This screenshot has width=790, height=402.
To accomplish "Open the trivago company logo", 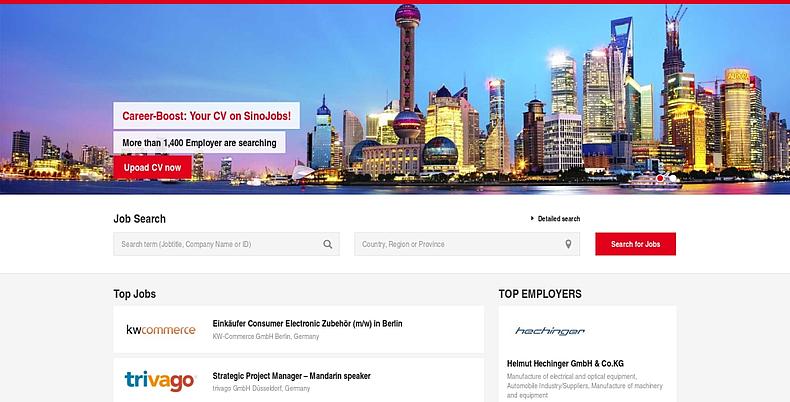I will 160,381.
